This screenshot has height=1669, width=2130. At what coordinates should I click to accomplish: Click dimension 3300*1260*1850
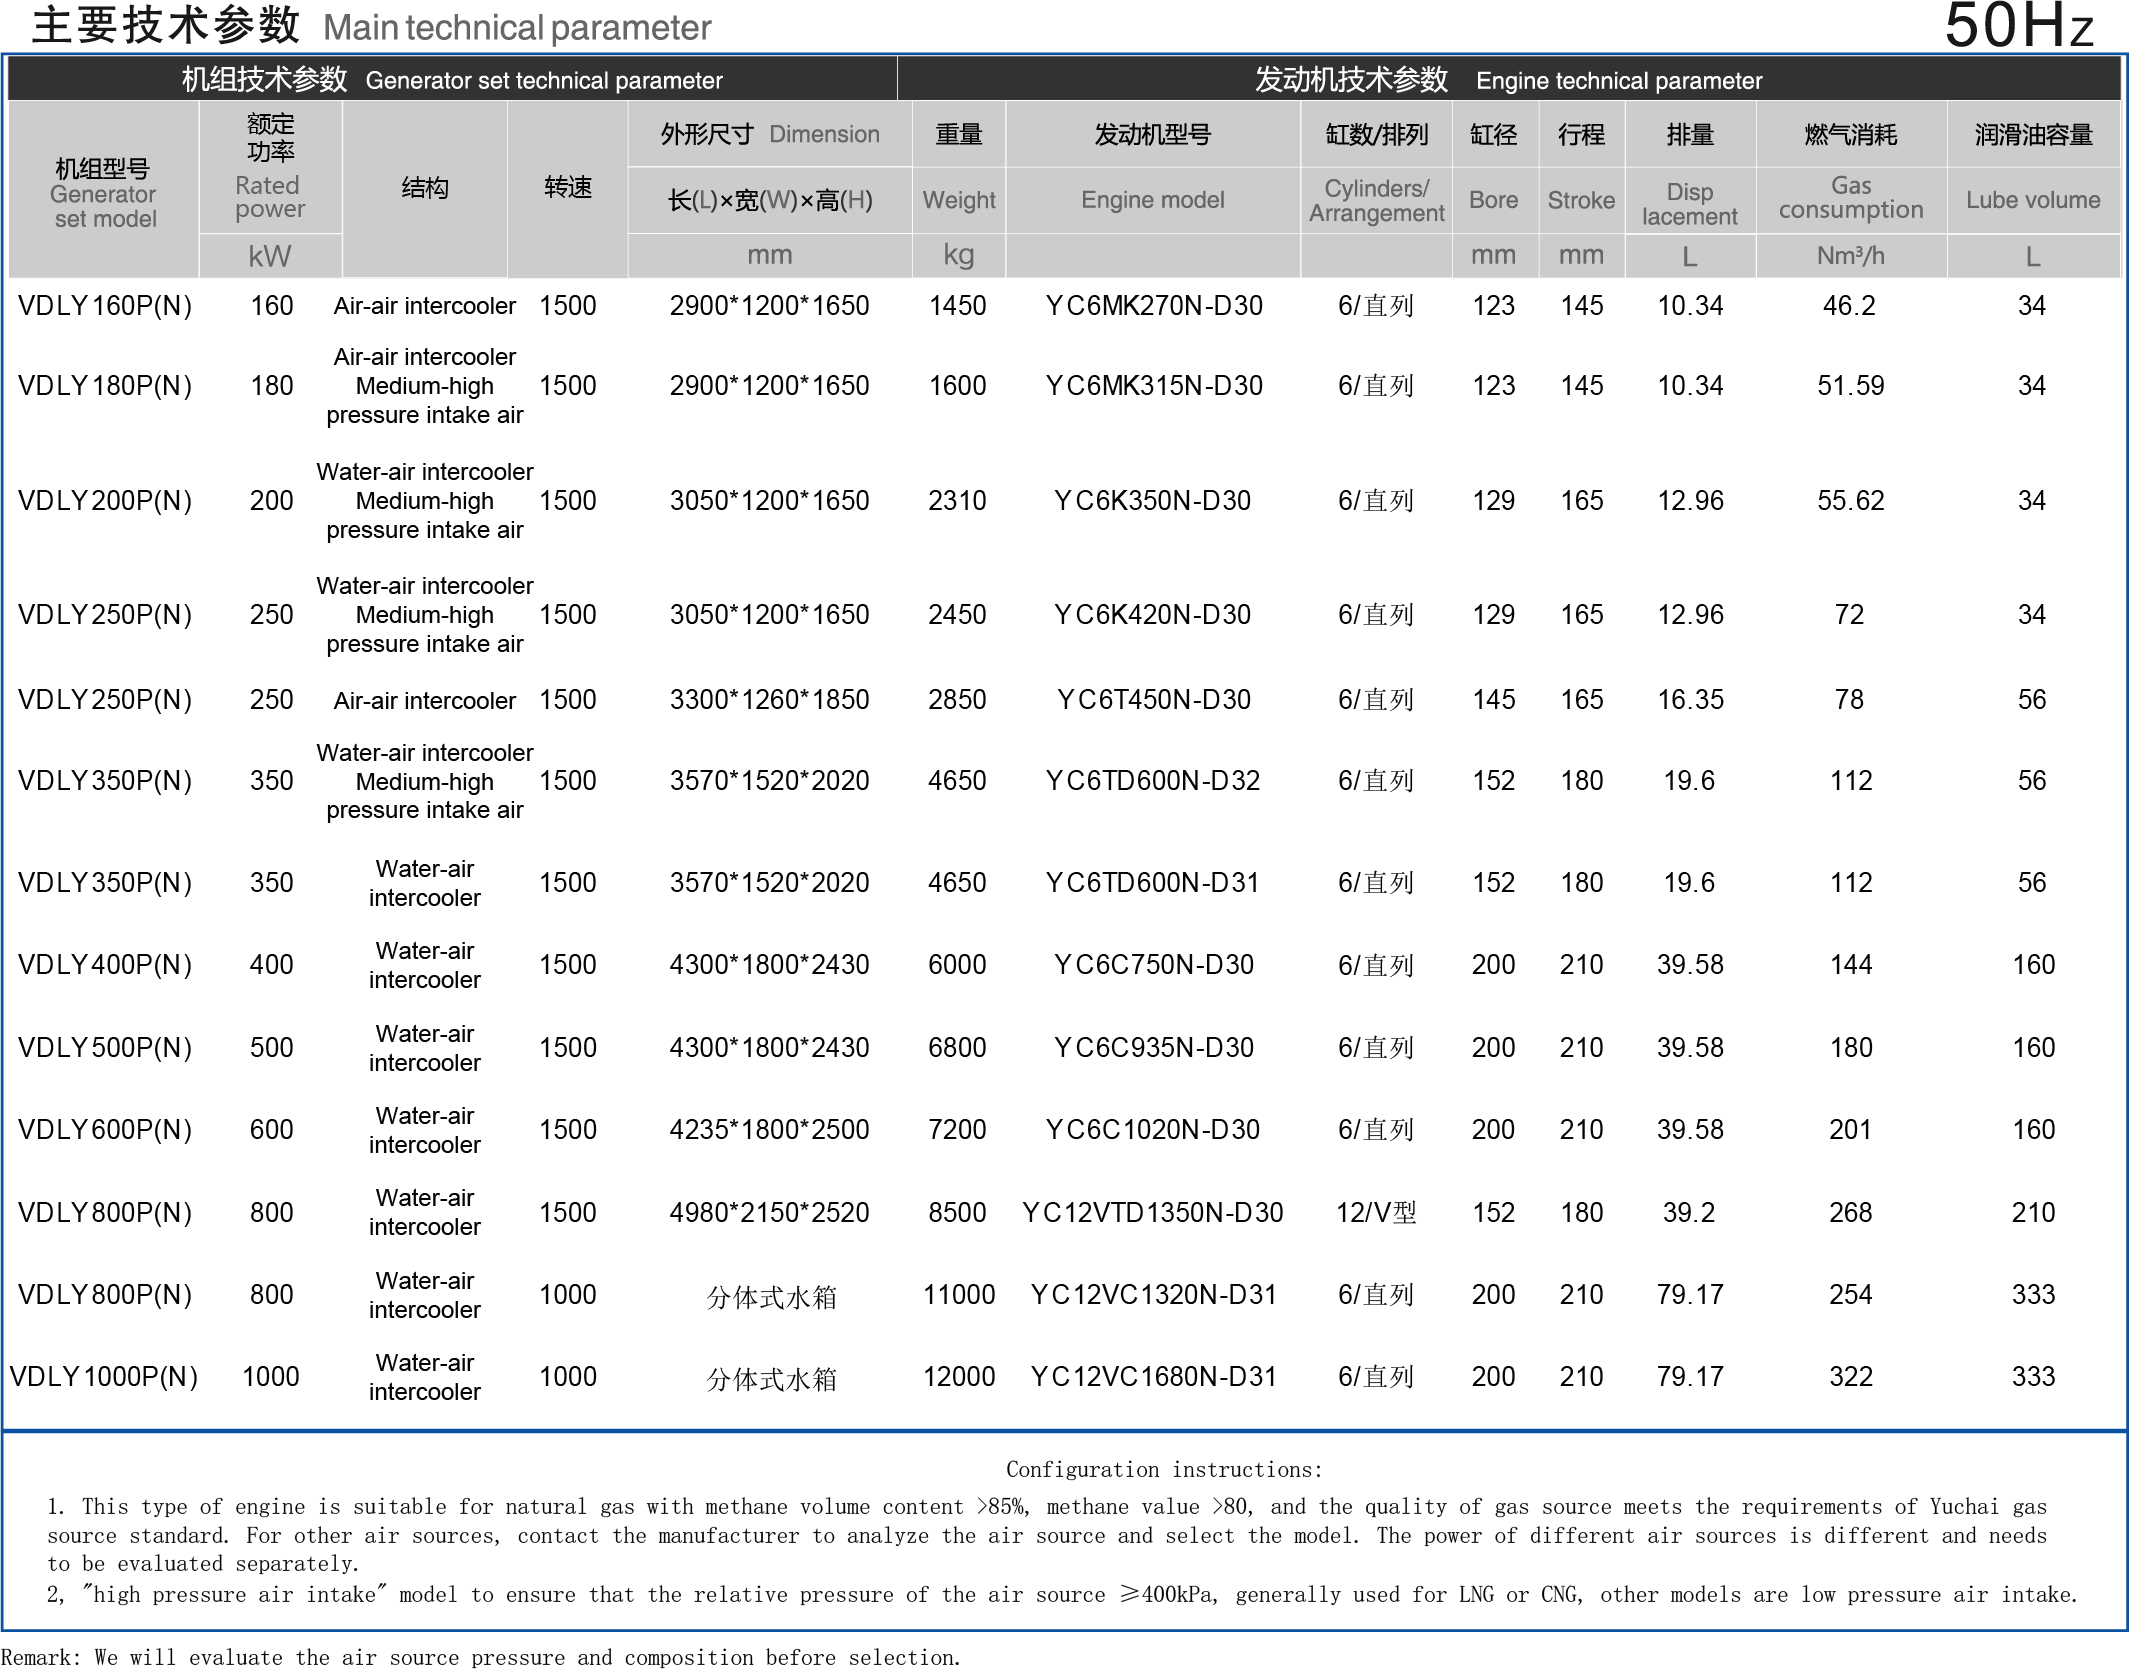pyautogui.click(x=769, y=700)
